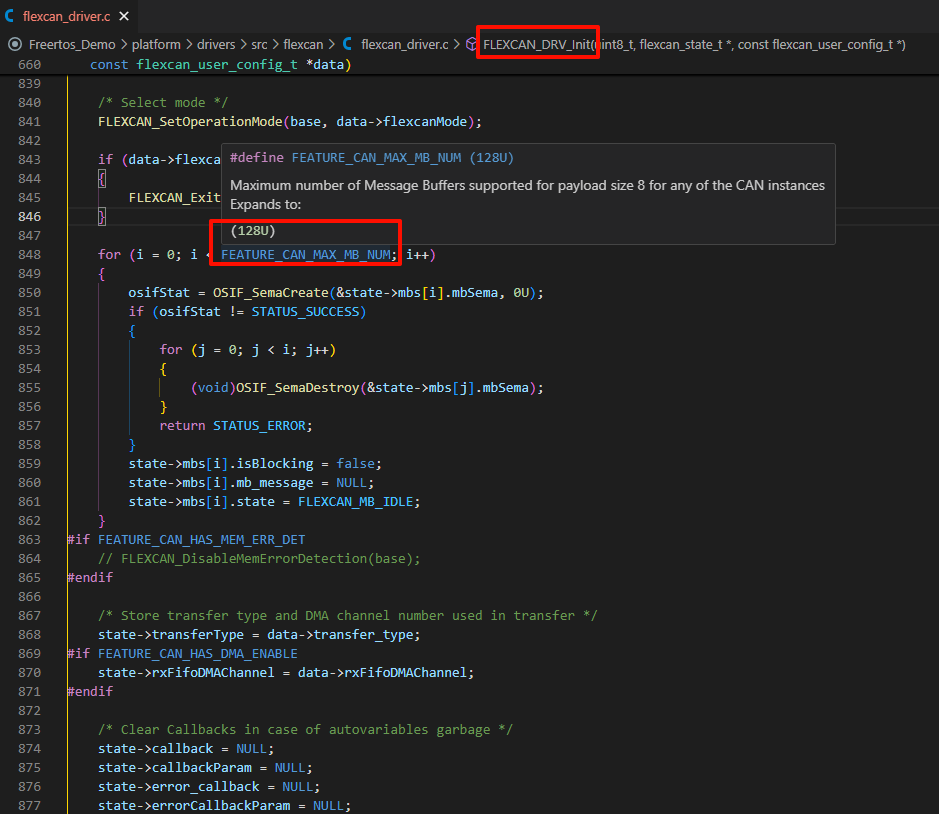Image resolution: width=939 pixels, height=814 pixels.
Task: Click the C file icon in the tab
Action: point(10,17)
